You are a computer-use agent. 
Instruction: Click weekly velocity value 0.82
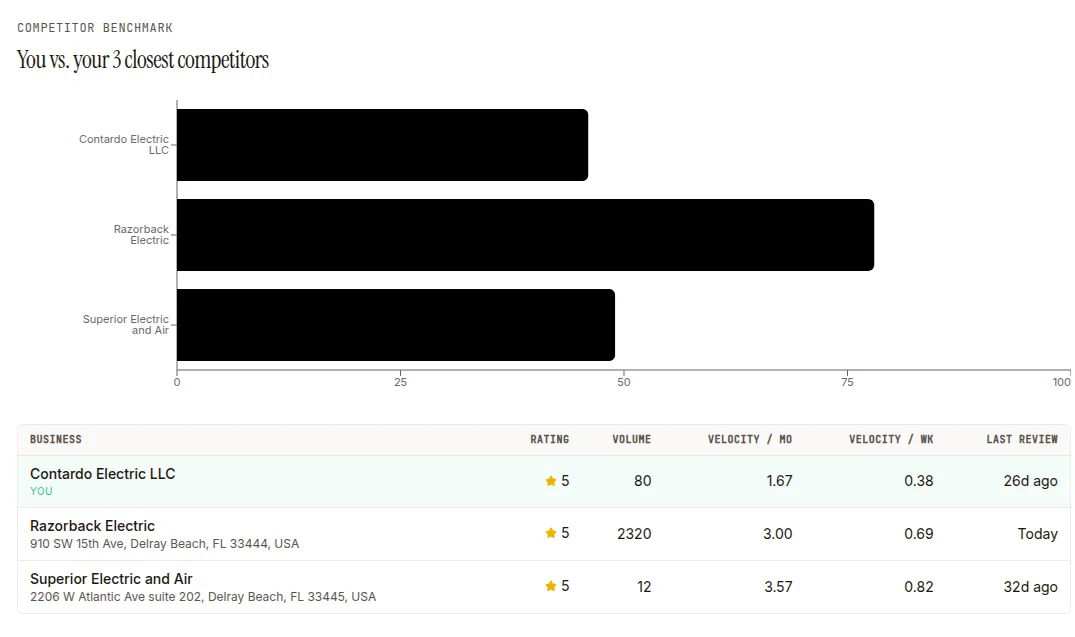click(919, 587)
